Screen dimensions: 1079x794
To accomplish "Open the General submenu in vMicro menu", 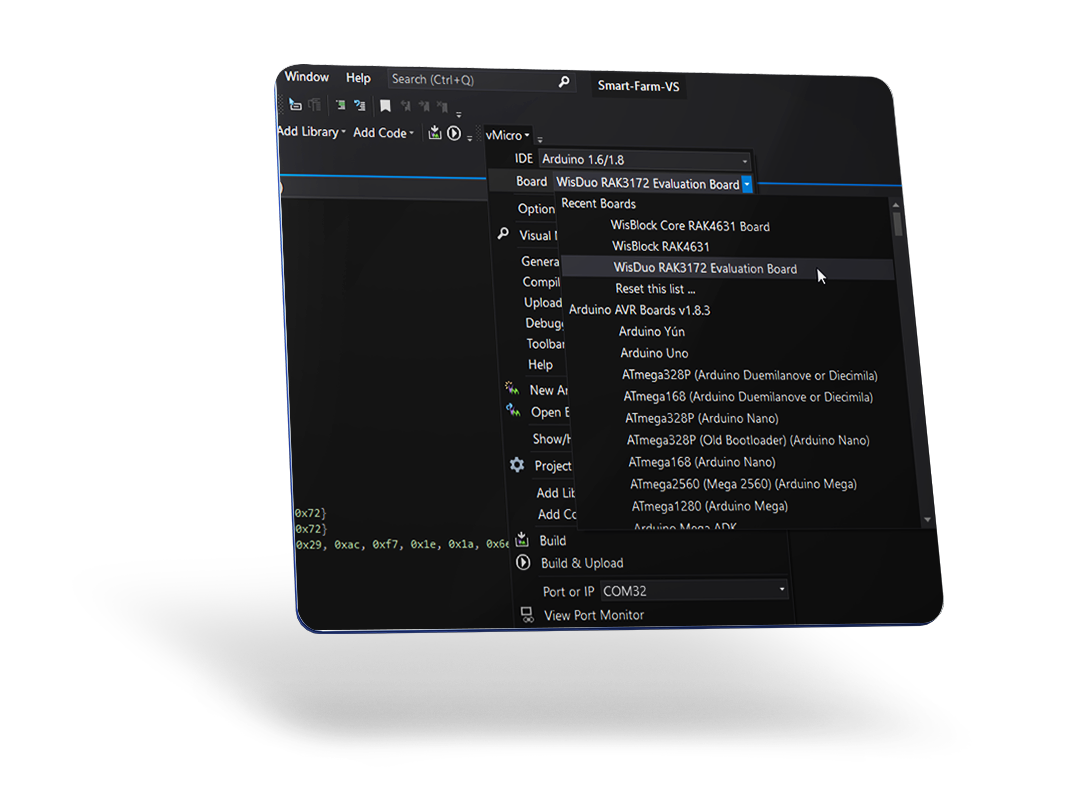I will (540, 261).
